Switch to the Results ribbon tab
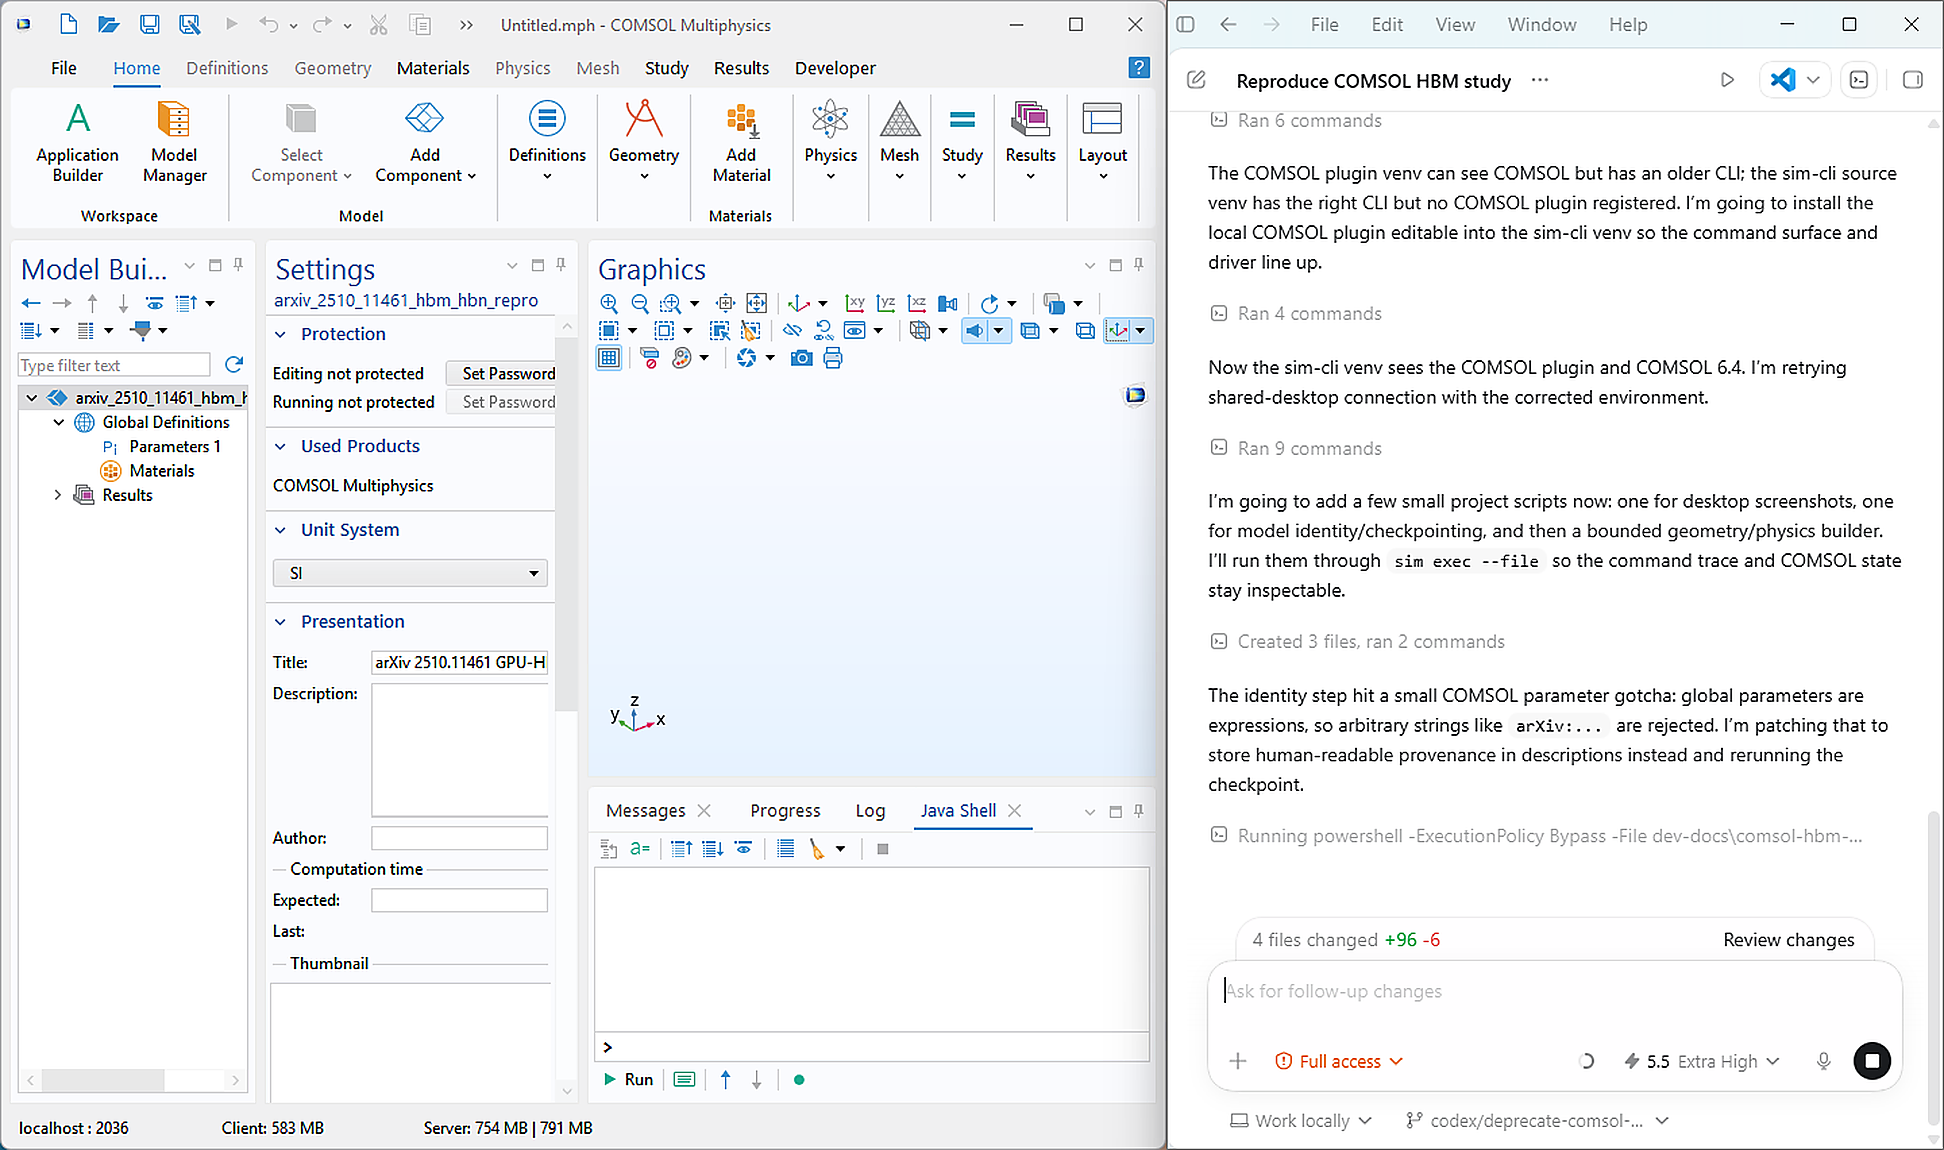Image resolution: width=1944 pixels, height=1150 pixels. coord(741,68)
